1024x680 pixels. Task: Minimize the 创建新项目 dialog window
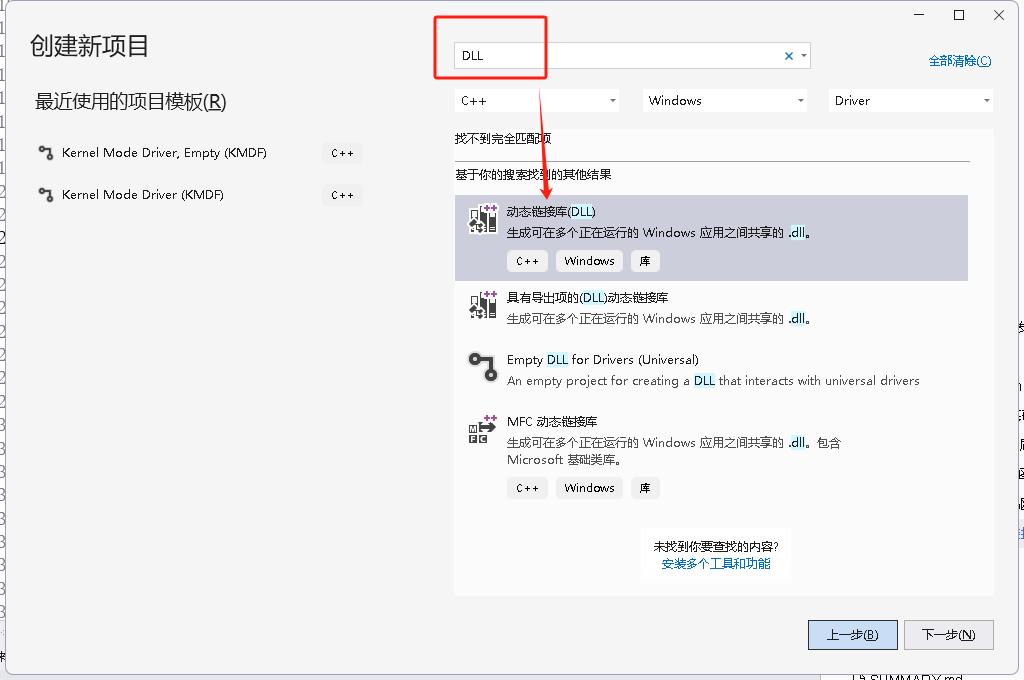[x=919, y=15]
